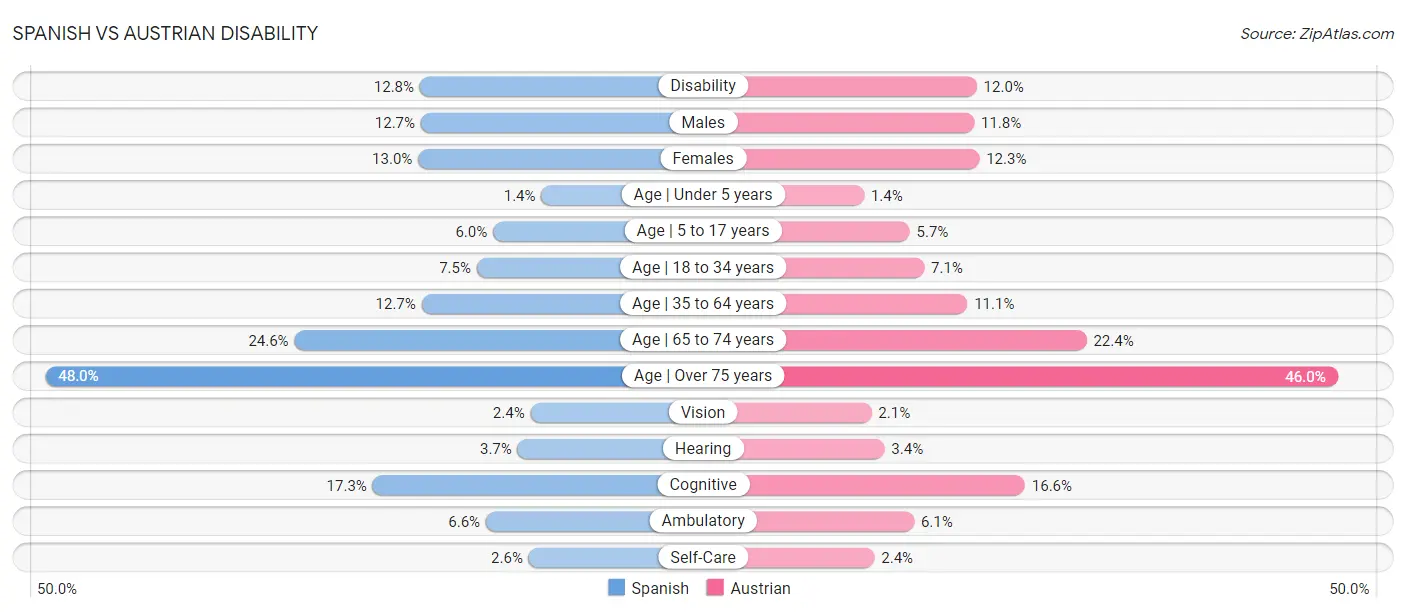Screen dimensions: 1406x612
Task: Click the Males category label
Action: tap(703, 122)
